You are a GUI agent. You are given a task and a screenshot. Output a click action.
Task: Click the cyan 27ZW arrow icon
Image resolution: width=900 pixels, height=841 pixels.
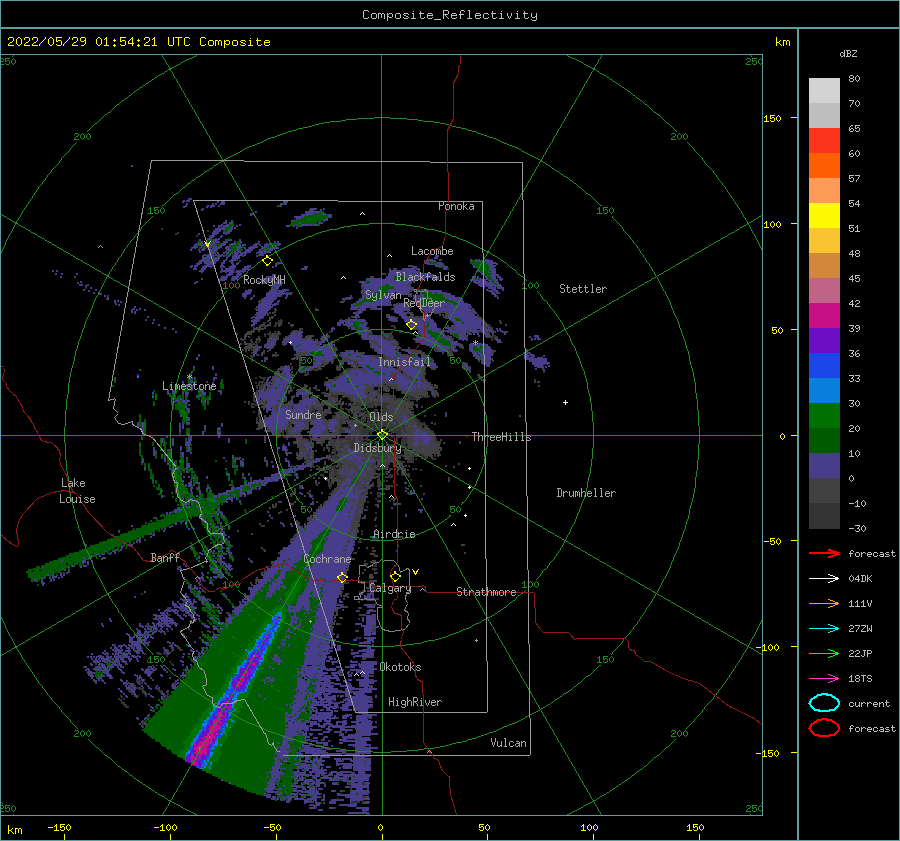coord(824,629)
